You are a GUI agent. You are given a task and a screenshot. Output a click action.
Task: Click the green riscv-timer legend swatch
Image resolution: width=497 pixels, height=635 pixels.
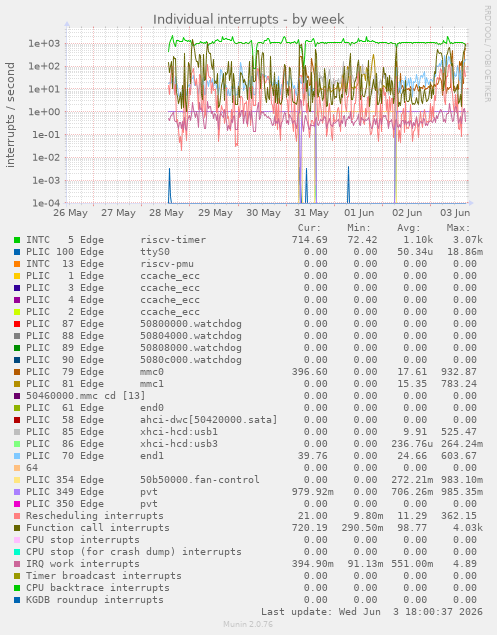coord(17,240)
